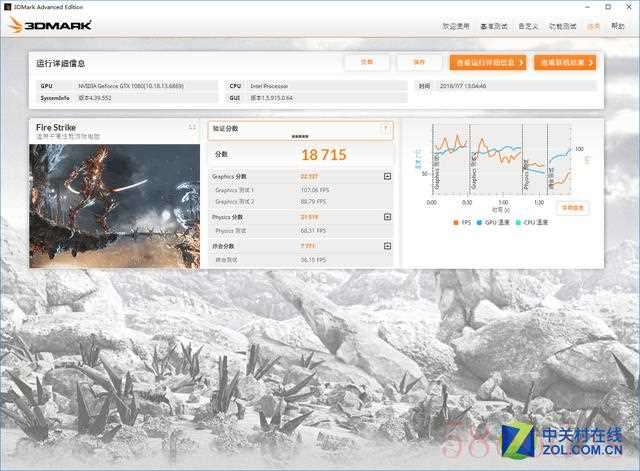Maximize the 3DMark window
Image resolution: width=640 pixels, height=471 pixels.
click(x=608, y=7)
